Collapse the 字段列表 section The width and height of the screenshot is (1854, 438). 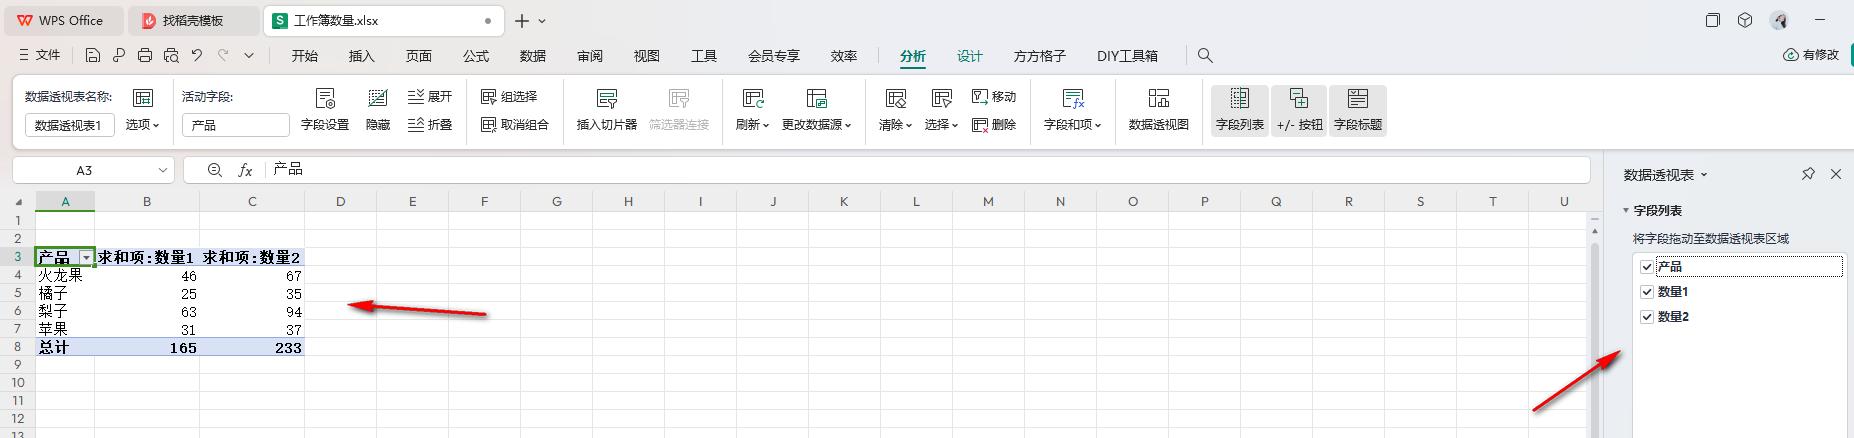tap(1626, 211)
